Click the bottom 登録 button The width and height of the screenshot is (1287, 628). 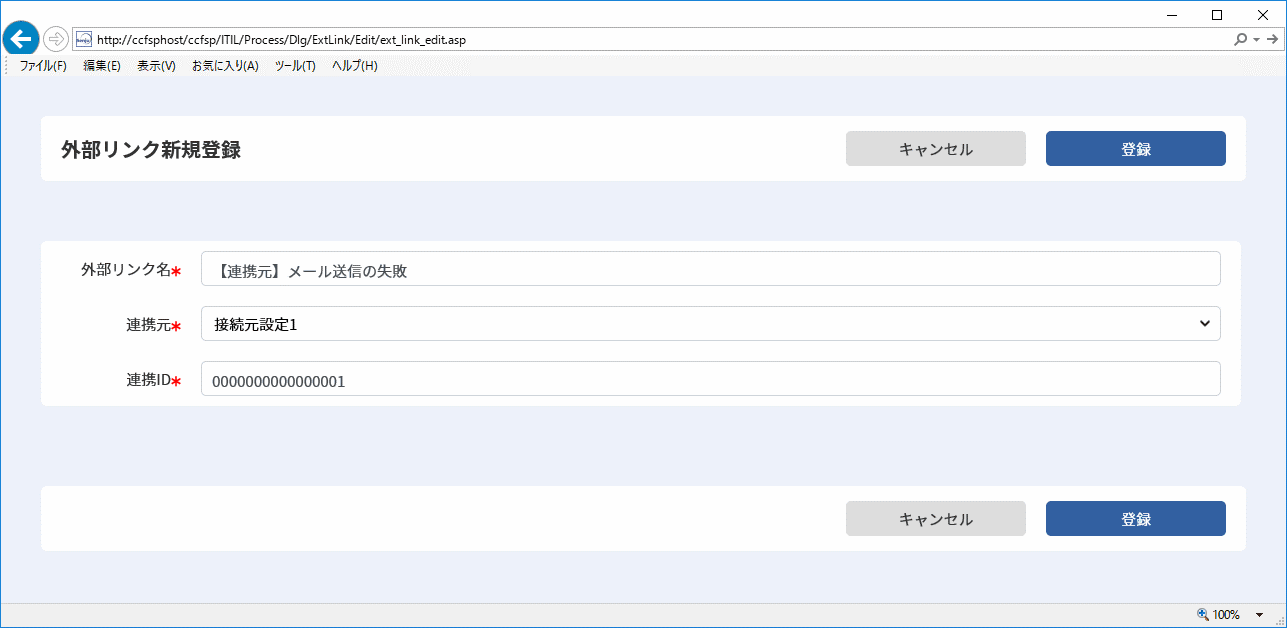tap(1136, 519)
